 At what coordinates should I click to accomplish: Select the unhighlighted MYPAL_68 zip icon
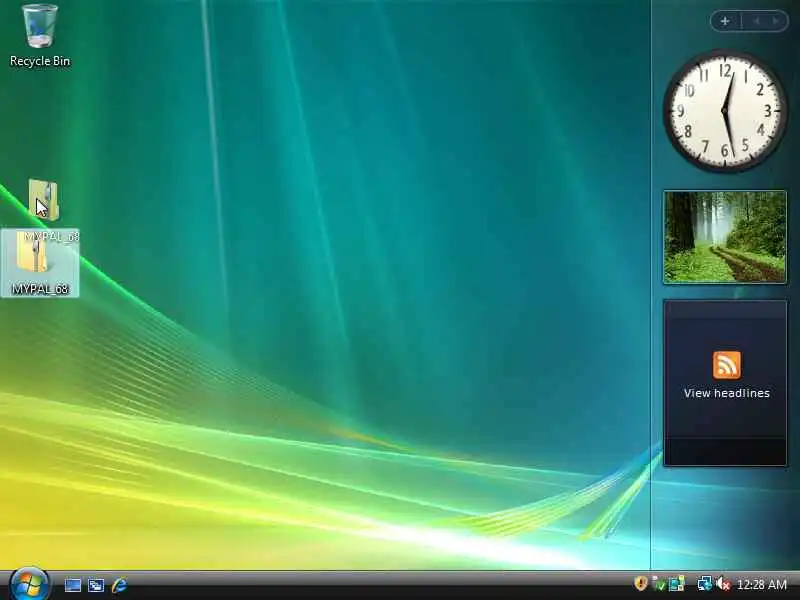coord(44,200)
